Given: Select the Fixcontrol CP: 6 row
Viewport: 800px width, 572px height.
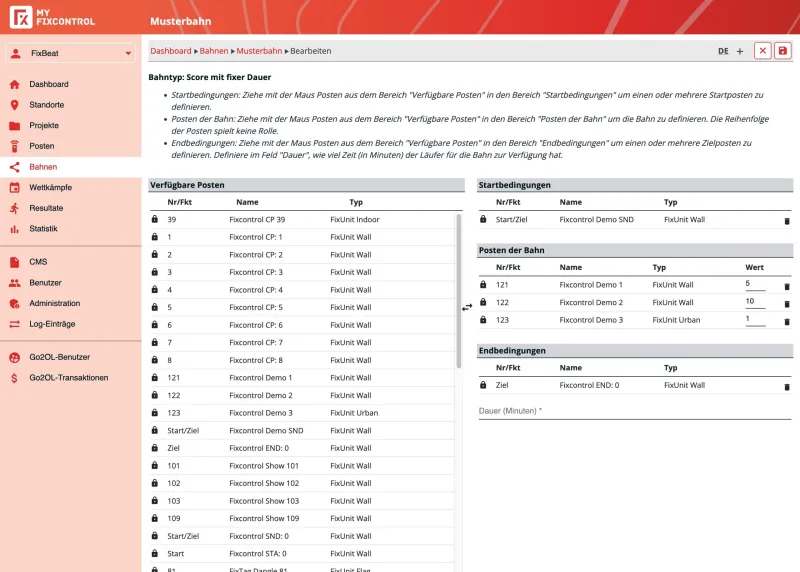Looking at the screenshot, I should 302,325.
